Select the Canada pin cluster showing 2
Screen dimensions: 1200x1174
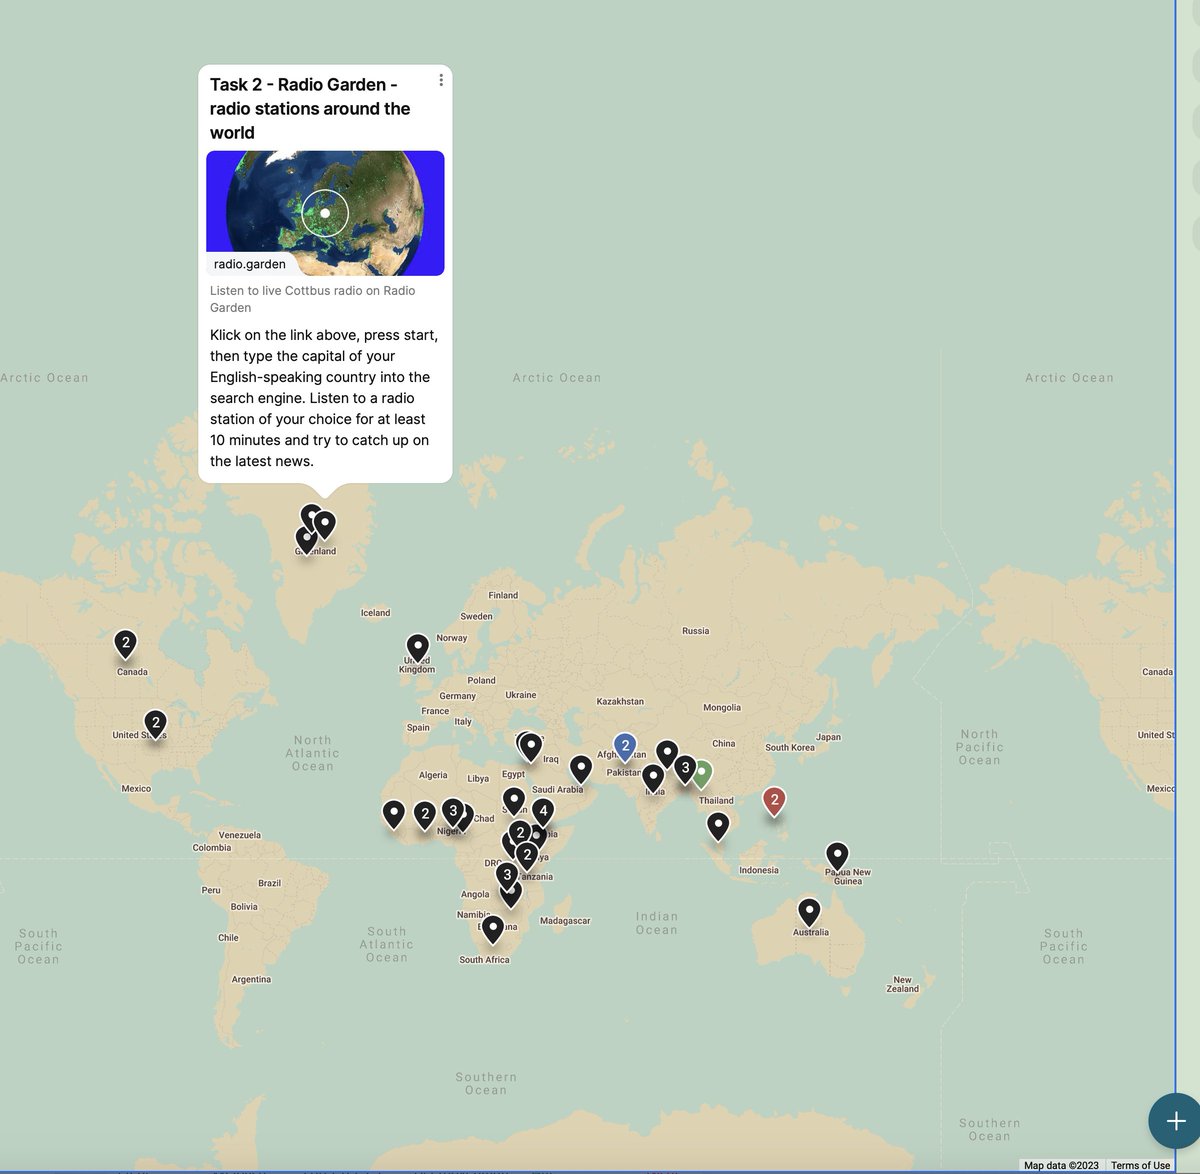tap(125, 644)
